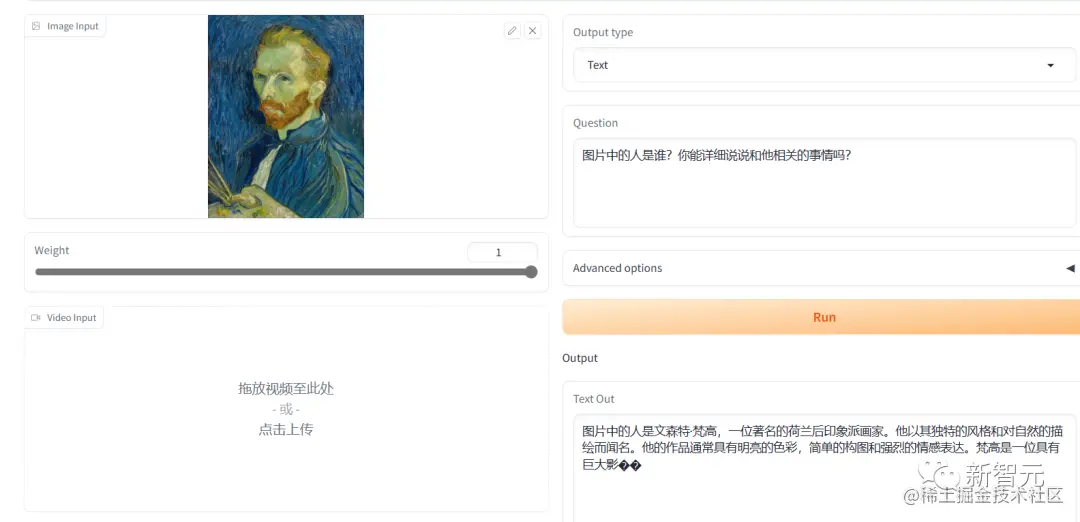Viewport: 1080px width, 522px height.
Task: Click the orange Run button
Action: pyautogui.click(x=823, y=317)
